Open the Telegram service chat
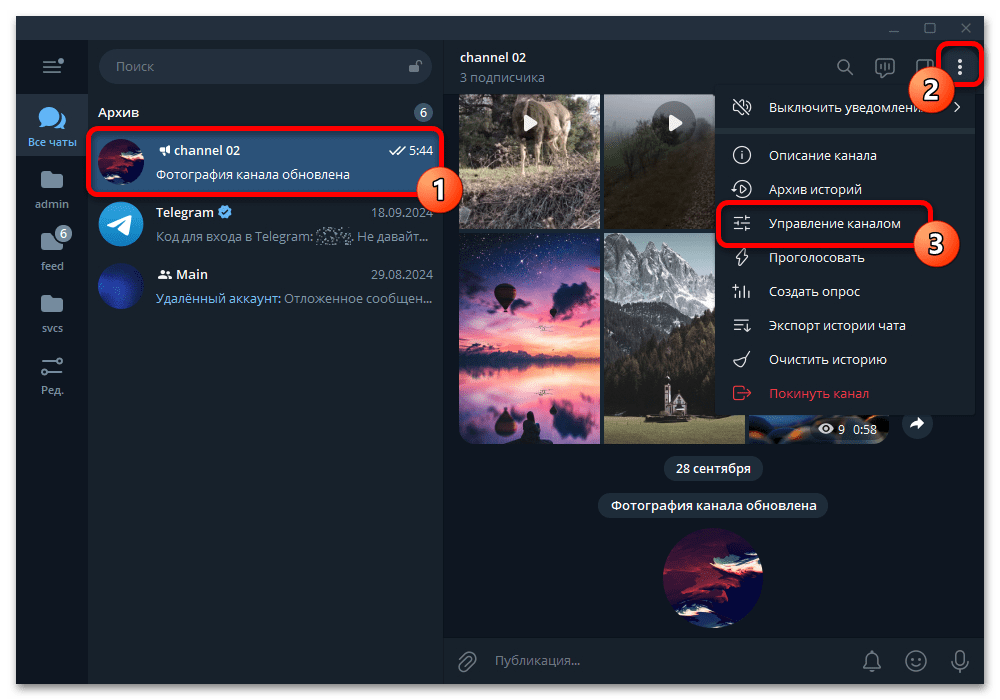 tap(265, 224)
